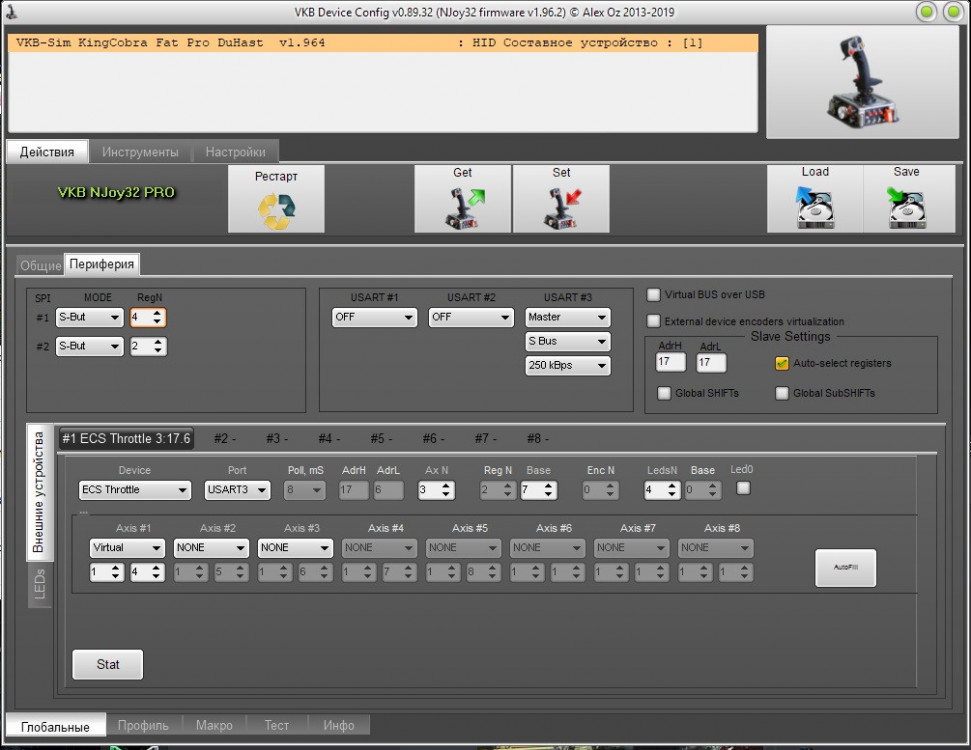Expand the 250 kBps baud rate dropdown
The image size is (971, 750).
(x=567, y=366)
